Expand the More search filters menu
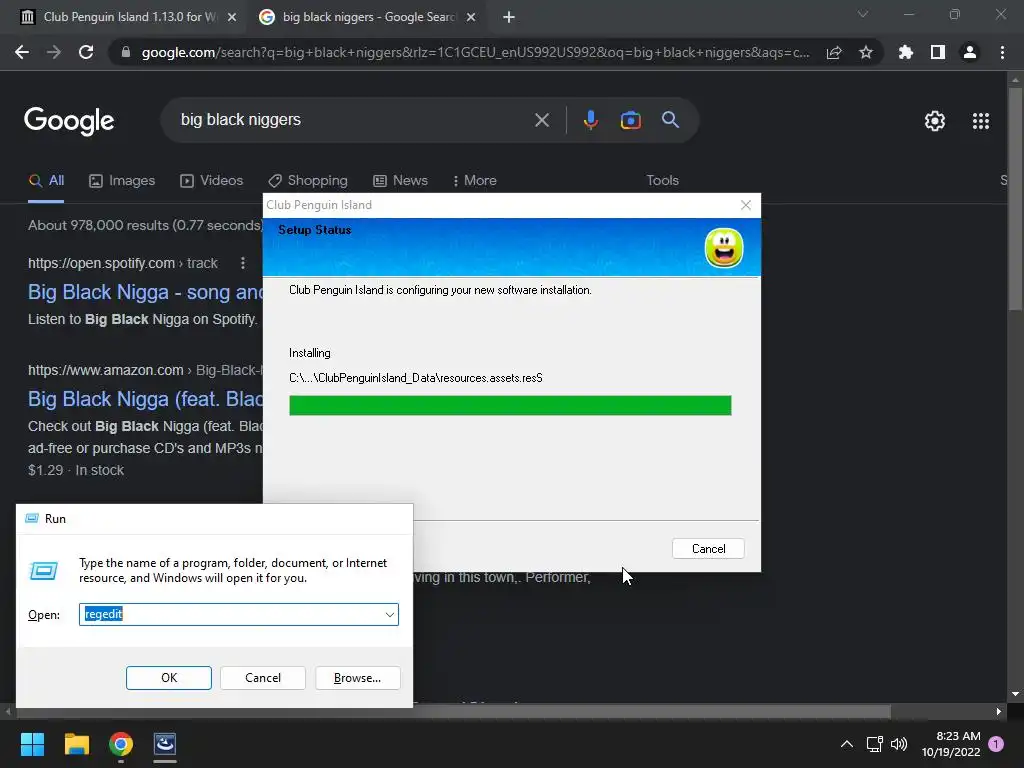Screen dimensions: 1024x768 (x=475, y=181)
